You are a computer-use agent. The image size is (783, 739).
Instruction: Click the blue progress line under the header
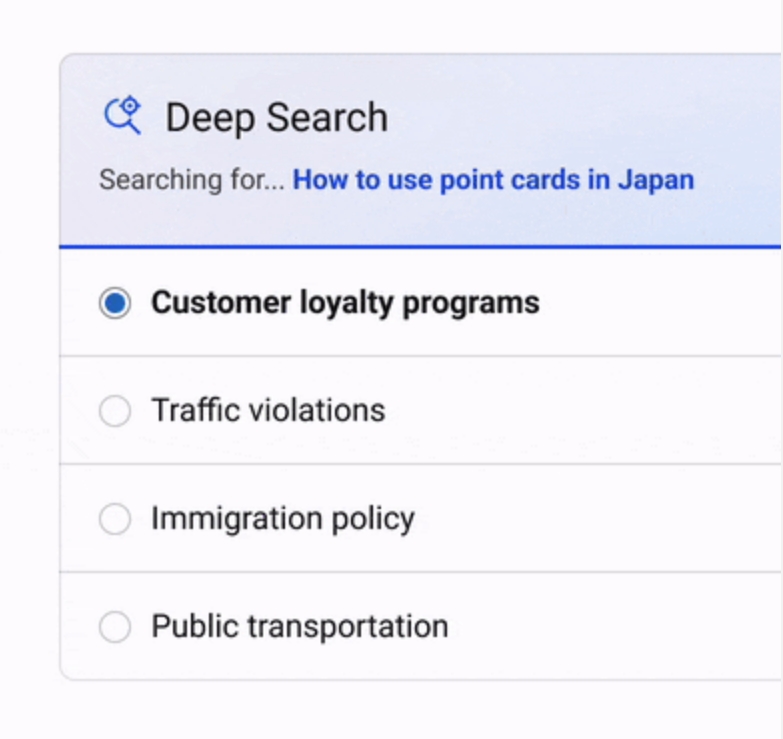point(420,246)
